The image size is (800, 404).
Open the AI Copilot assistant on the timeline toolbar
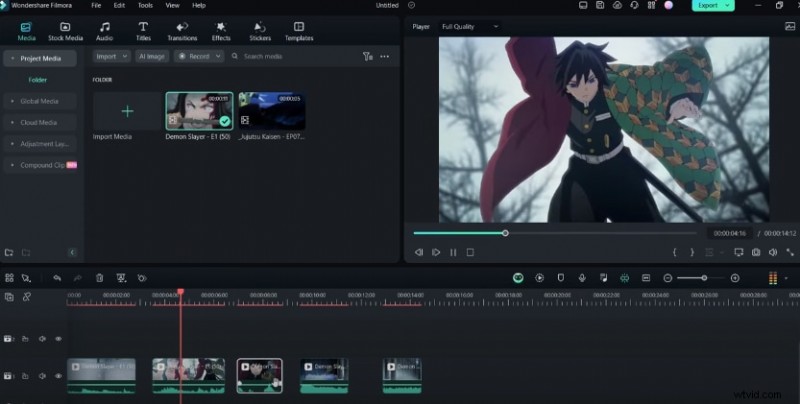518,277
